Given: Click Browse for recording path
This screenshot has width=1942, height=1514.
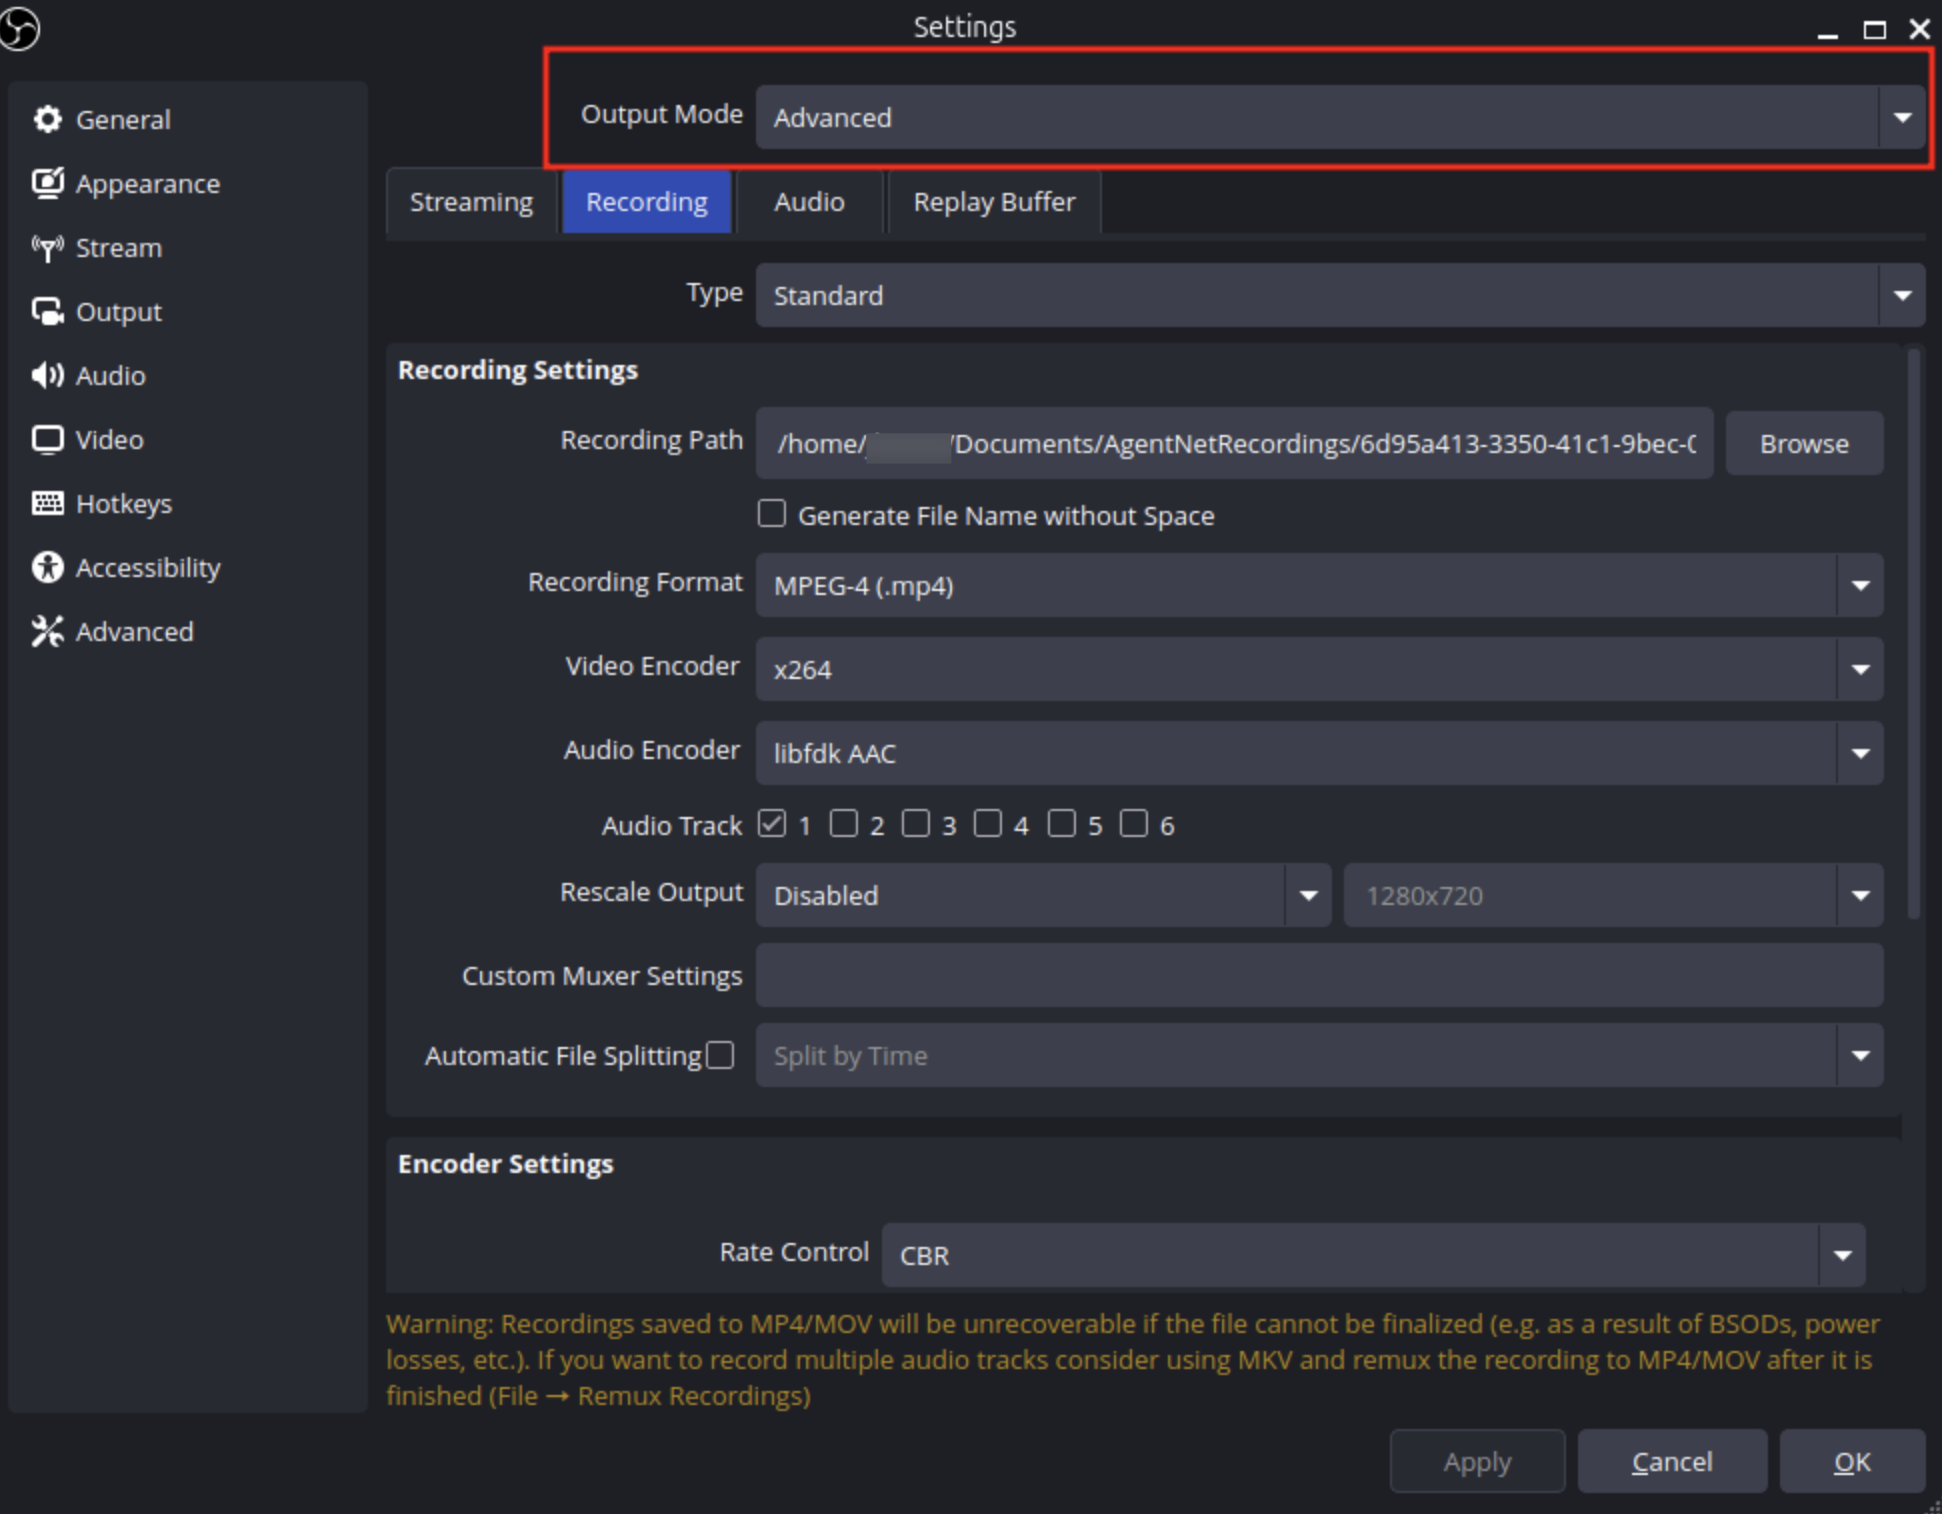Looking at the screenshot, I should pyautogui.click(x=1804, y=443).
